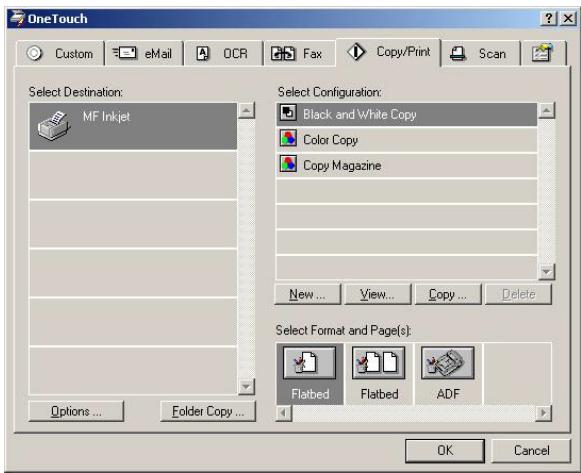Click destination list scroll down arrow
Screen dimensions: 581x473
pos(246,387)
